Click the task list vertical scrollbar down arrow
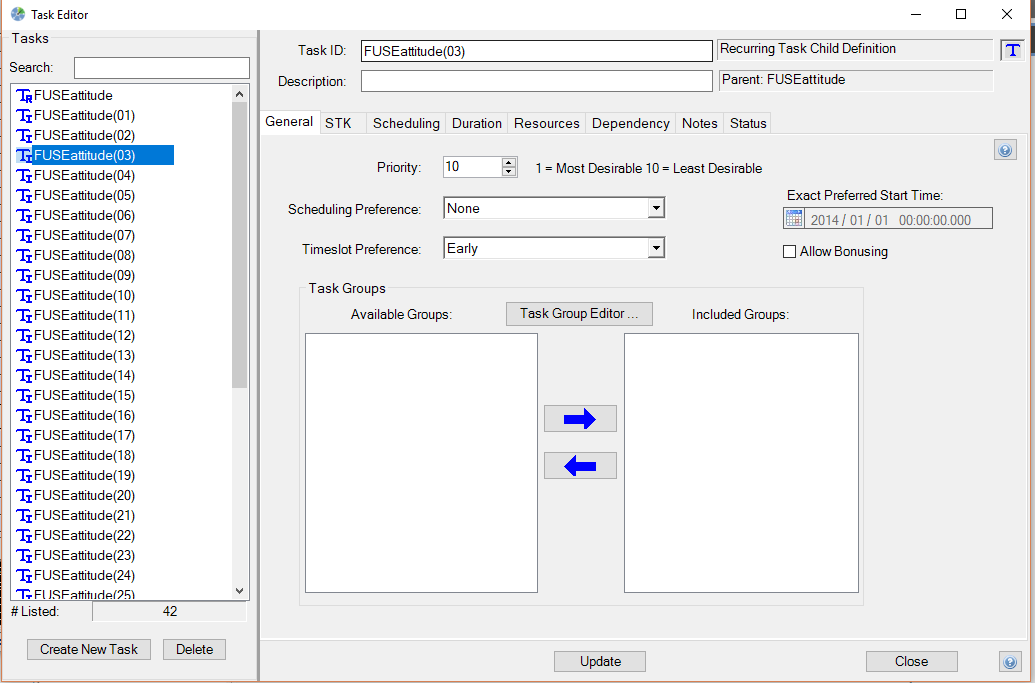The width and height of the screenshot is (1035, 683). click(x=239, y=591)
